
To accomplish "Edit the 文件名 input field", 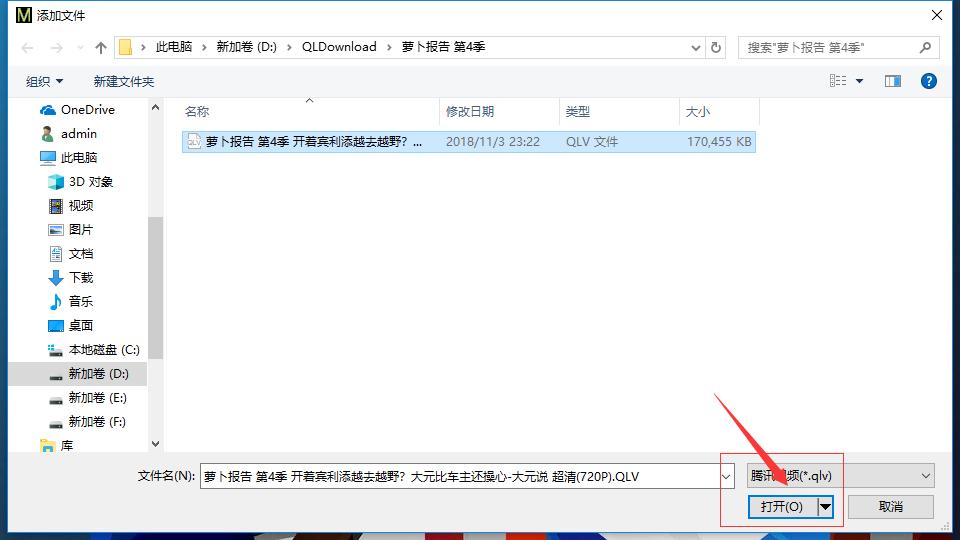I will (459, 476).
